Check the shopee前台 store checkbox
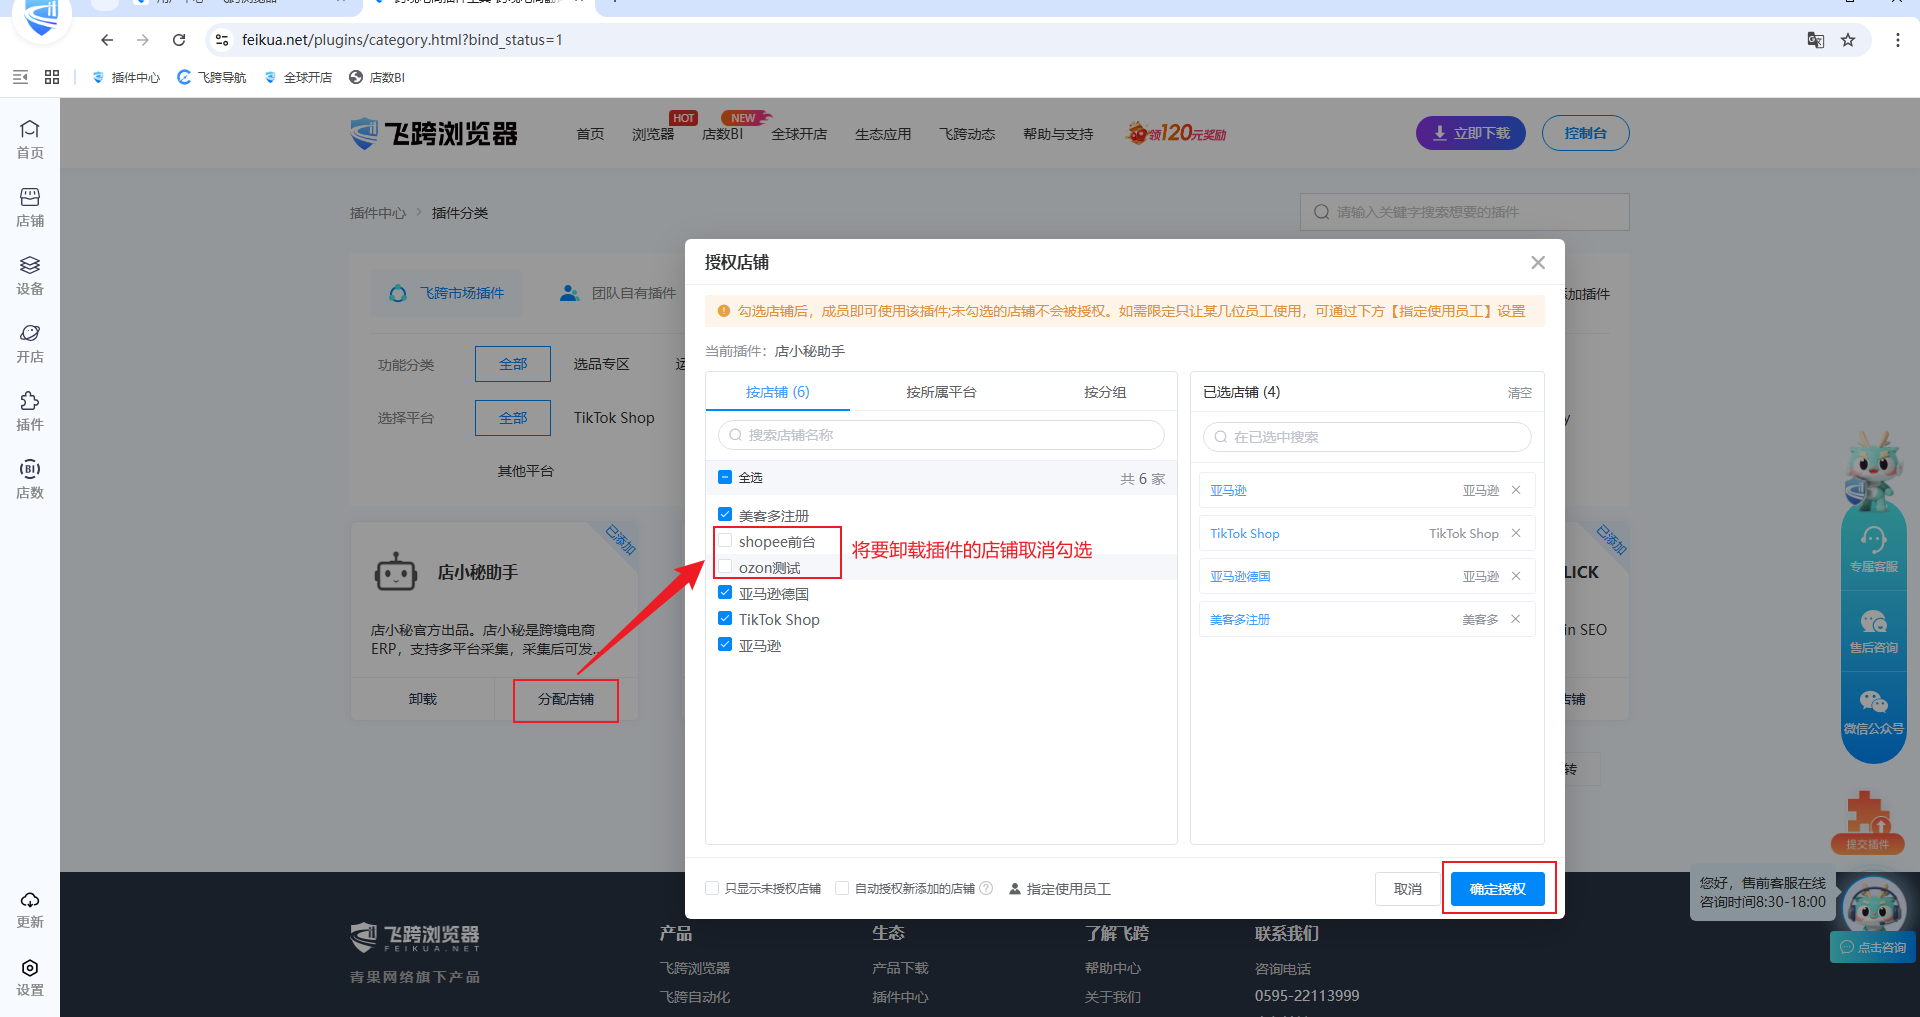 pos(725,541)
